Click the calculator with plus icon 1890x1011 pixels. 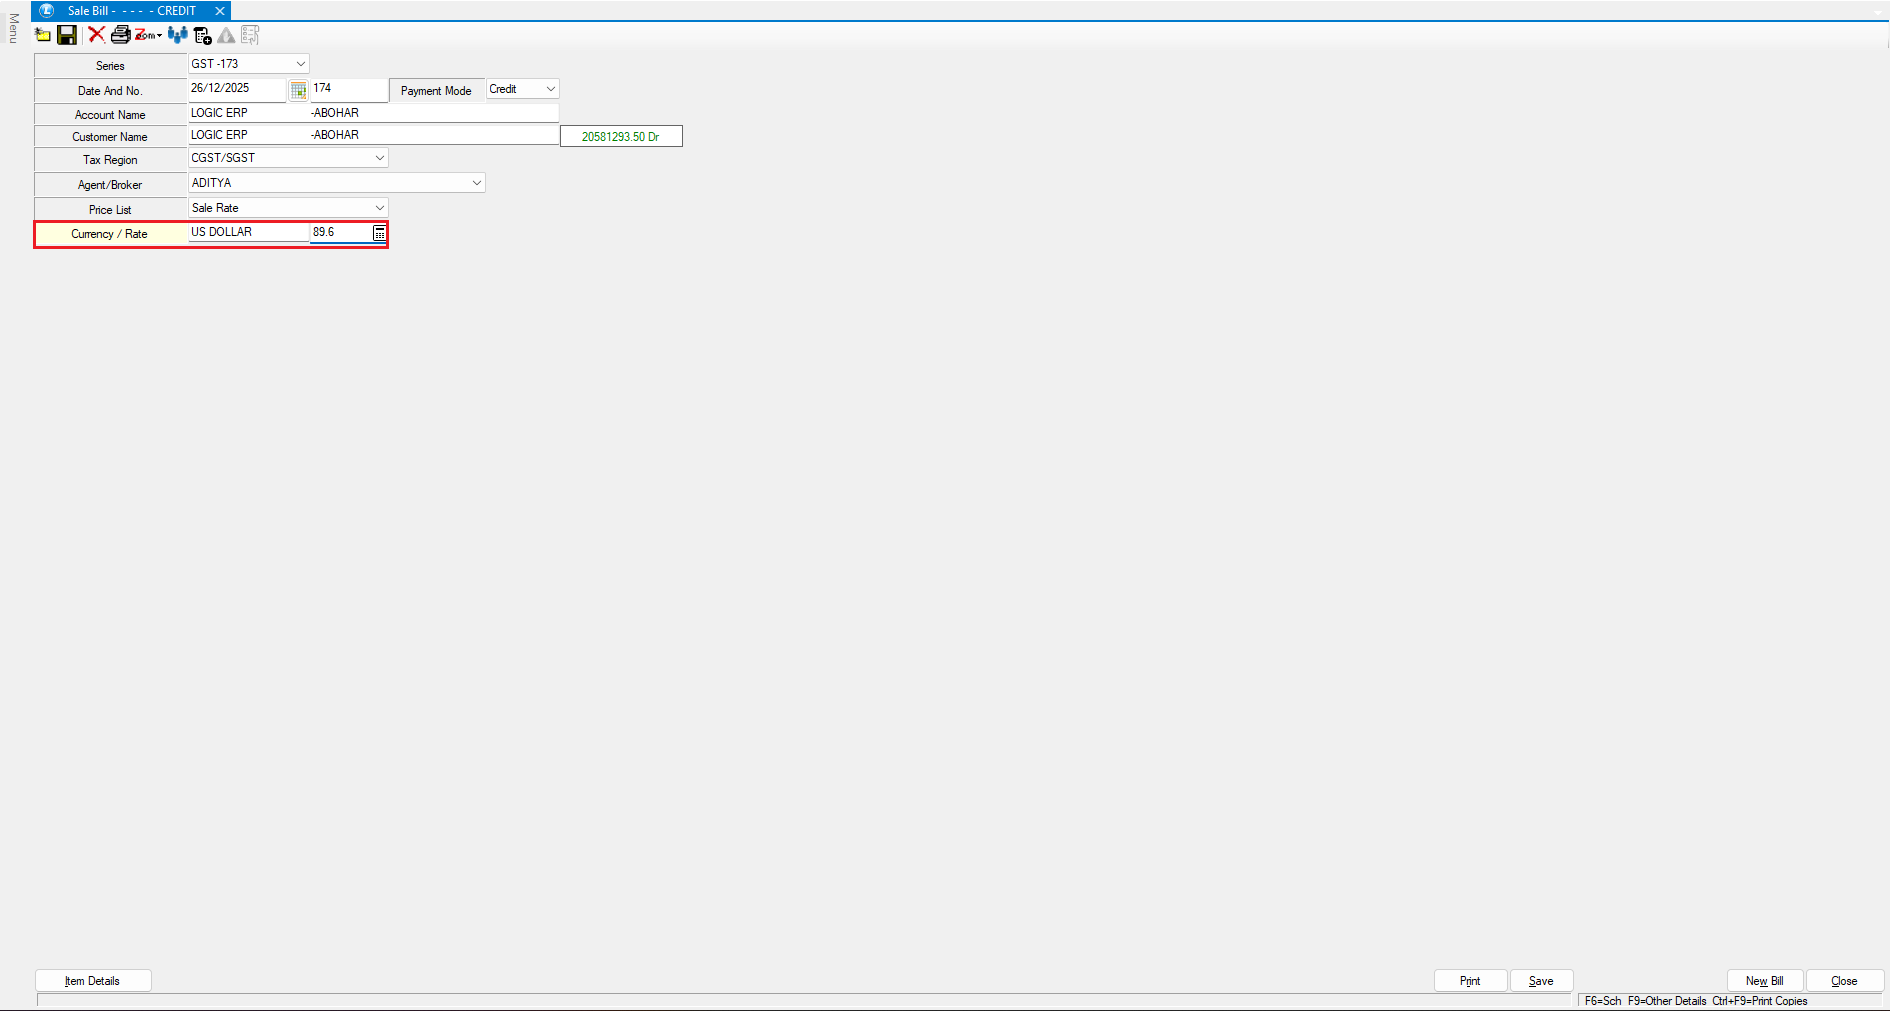point(203,36)
